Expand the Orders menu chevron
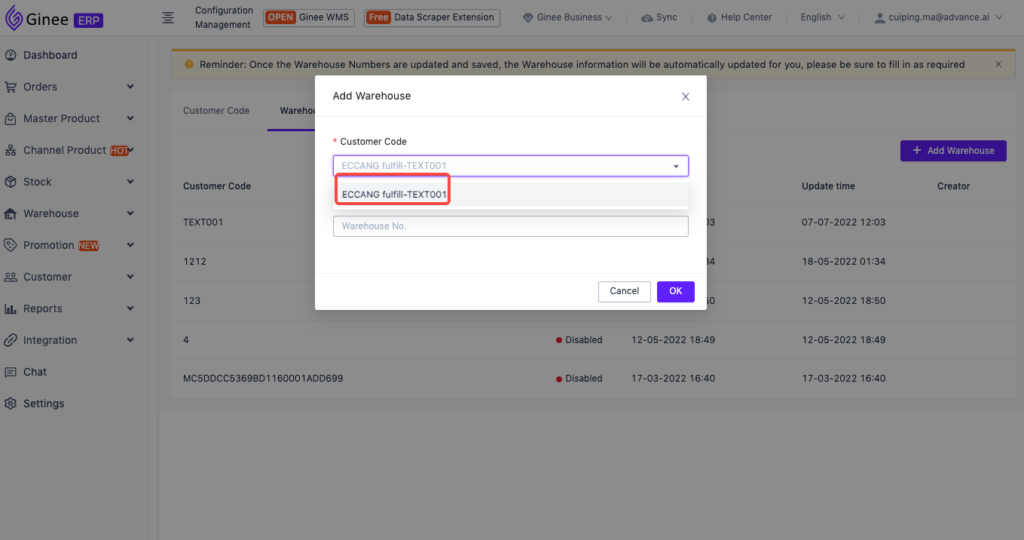Viewport: 1024px width, 540px height. [x=130, y=87]
